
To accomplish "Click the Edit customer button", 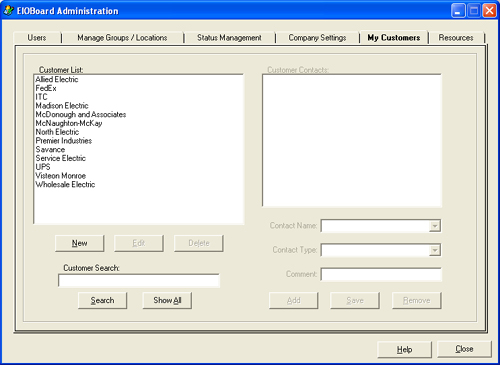I will pyautogui.click(x=139, y=243).
